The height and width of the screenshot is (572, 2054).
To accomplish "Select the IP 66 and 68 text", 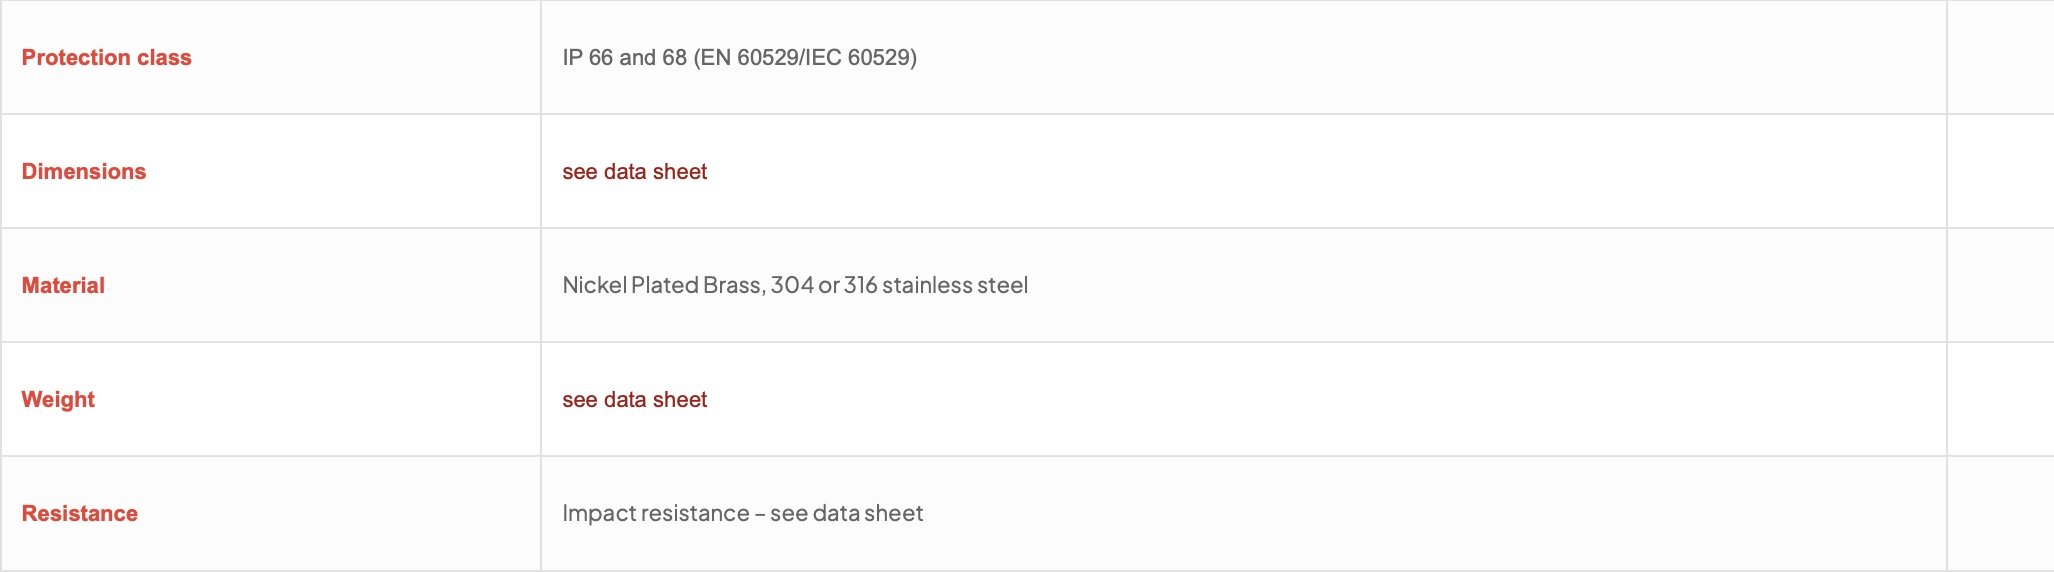I will coord(624,57).
